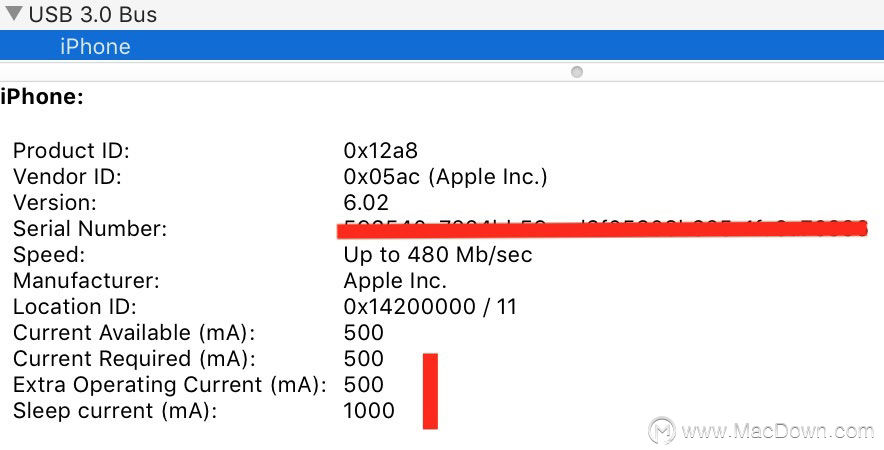The image size is (884, 450).
Task: Click the Product ID value 0x12a8
Action: coord(381,151)
